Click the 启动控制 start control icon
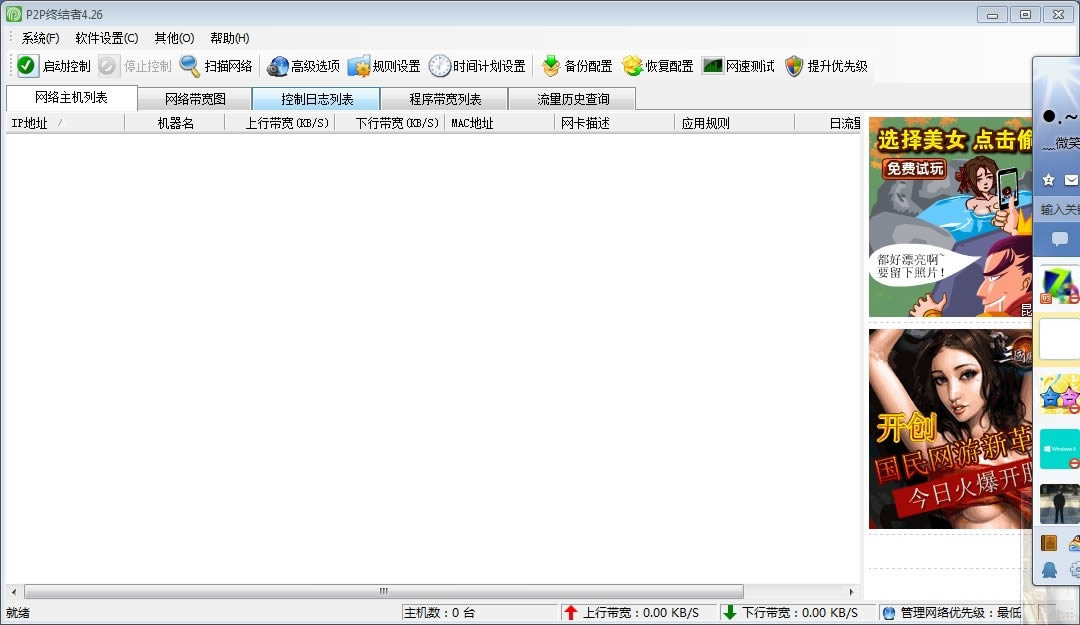Screen dimensions: 1080x625 [27, 66]
